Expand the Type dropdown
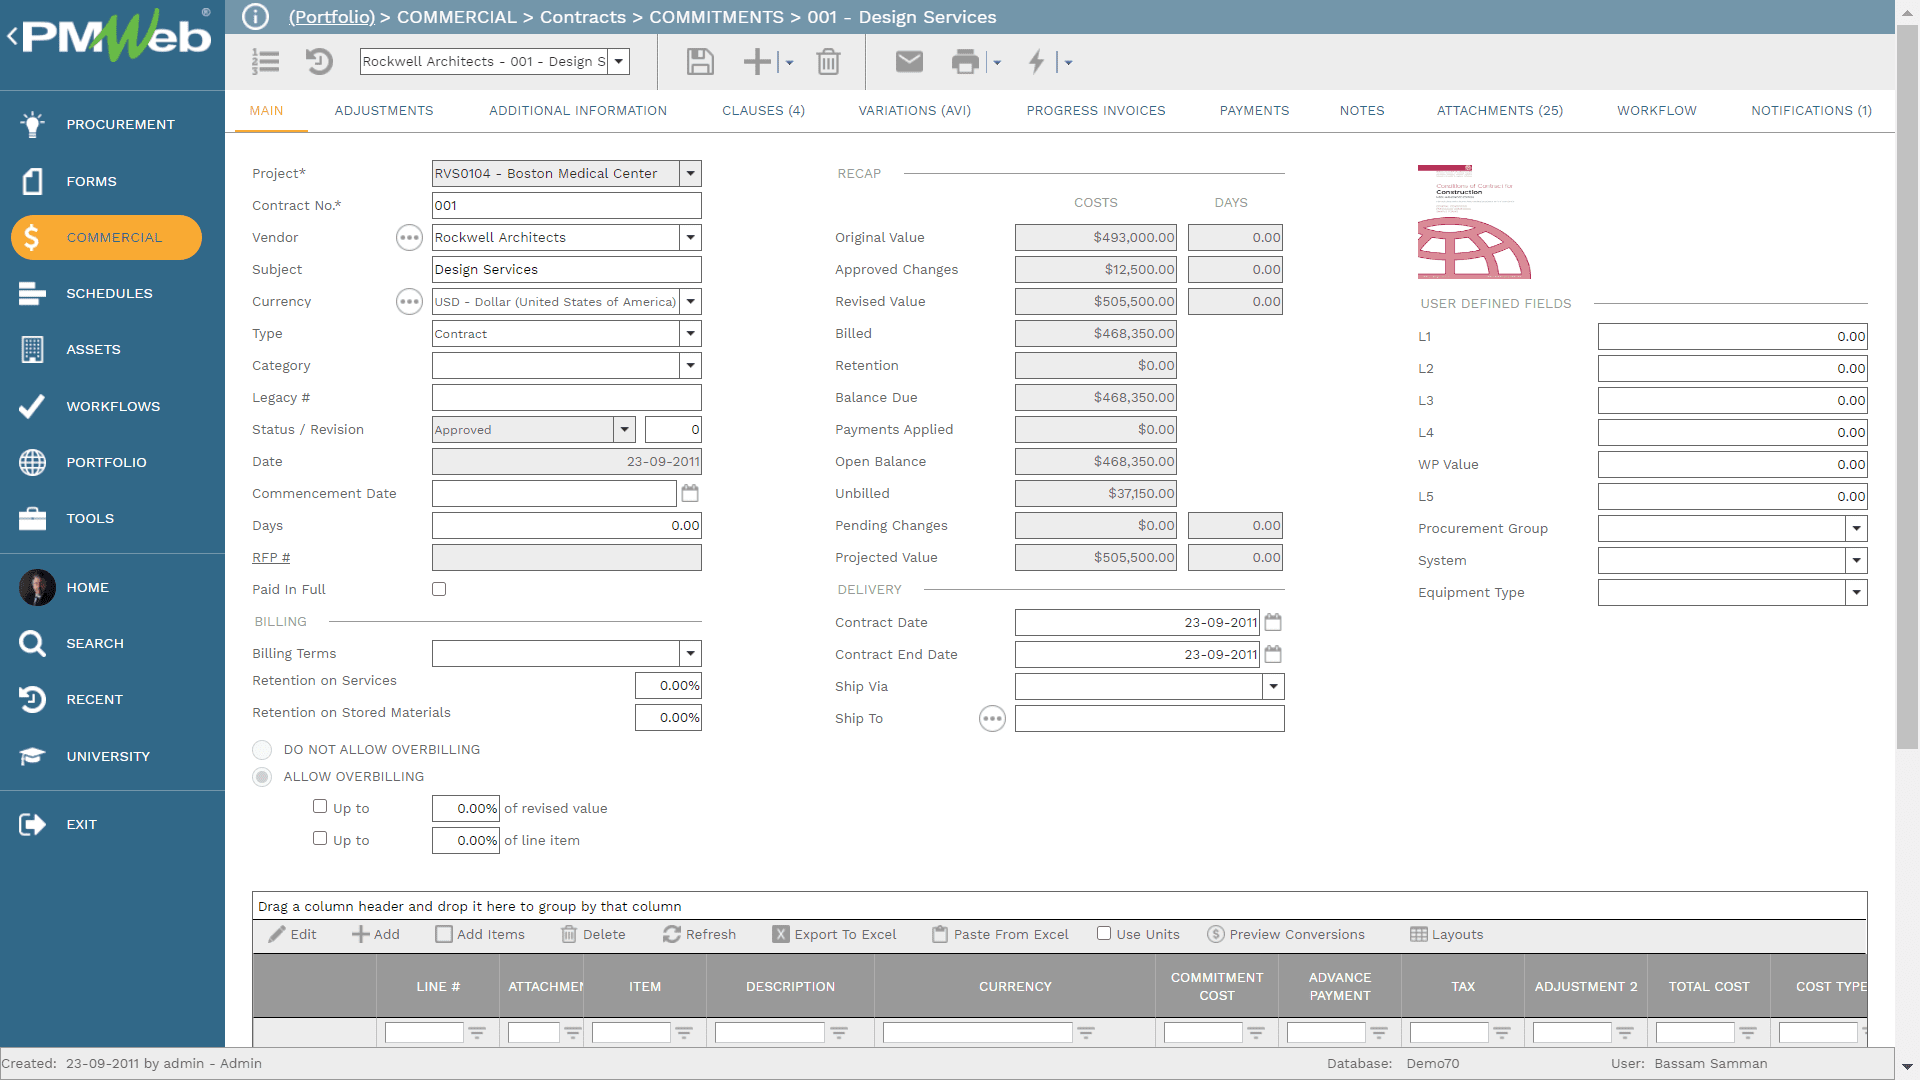Image resolution: width=1920 pixels, height=1080 pixels. (x=690, y=333)
